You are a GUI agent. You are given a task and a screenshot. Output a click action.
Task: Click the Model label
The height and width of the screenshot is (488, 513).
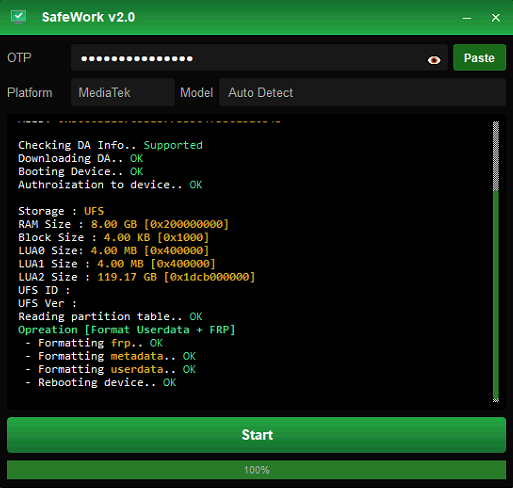coord(196,92)
